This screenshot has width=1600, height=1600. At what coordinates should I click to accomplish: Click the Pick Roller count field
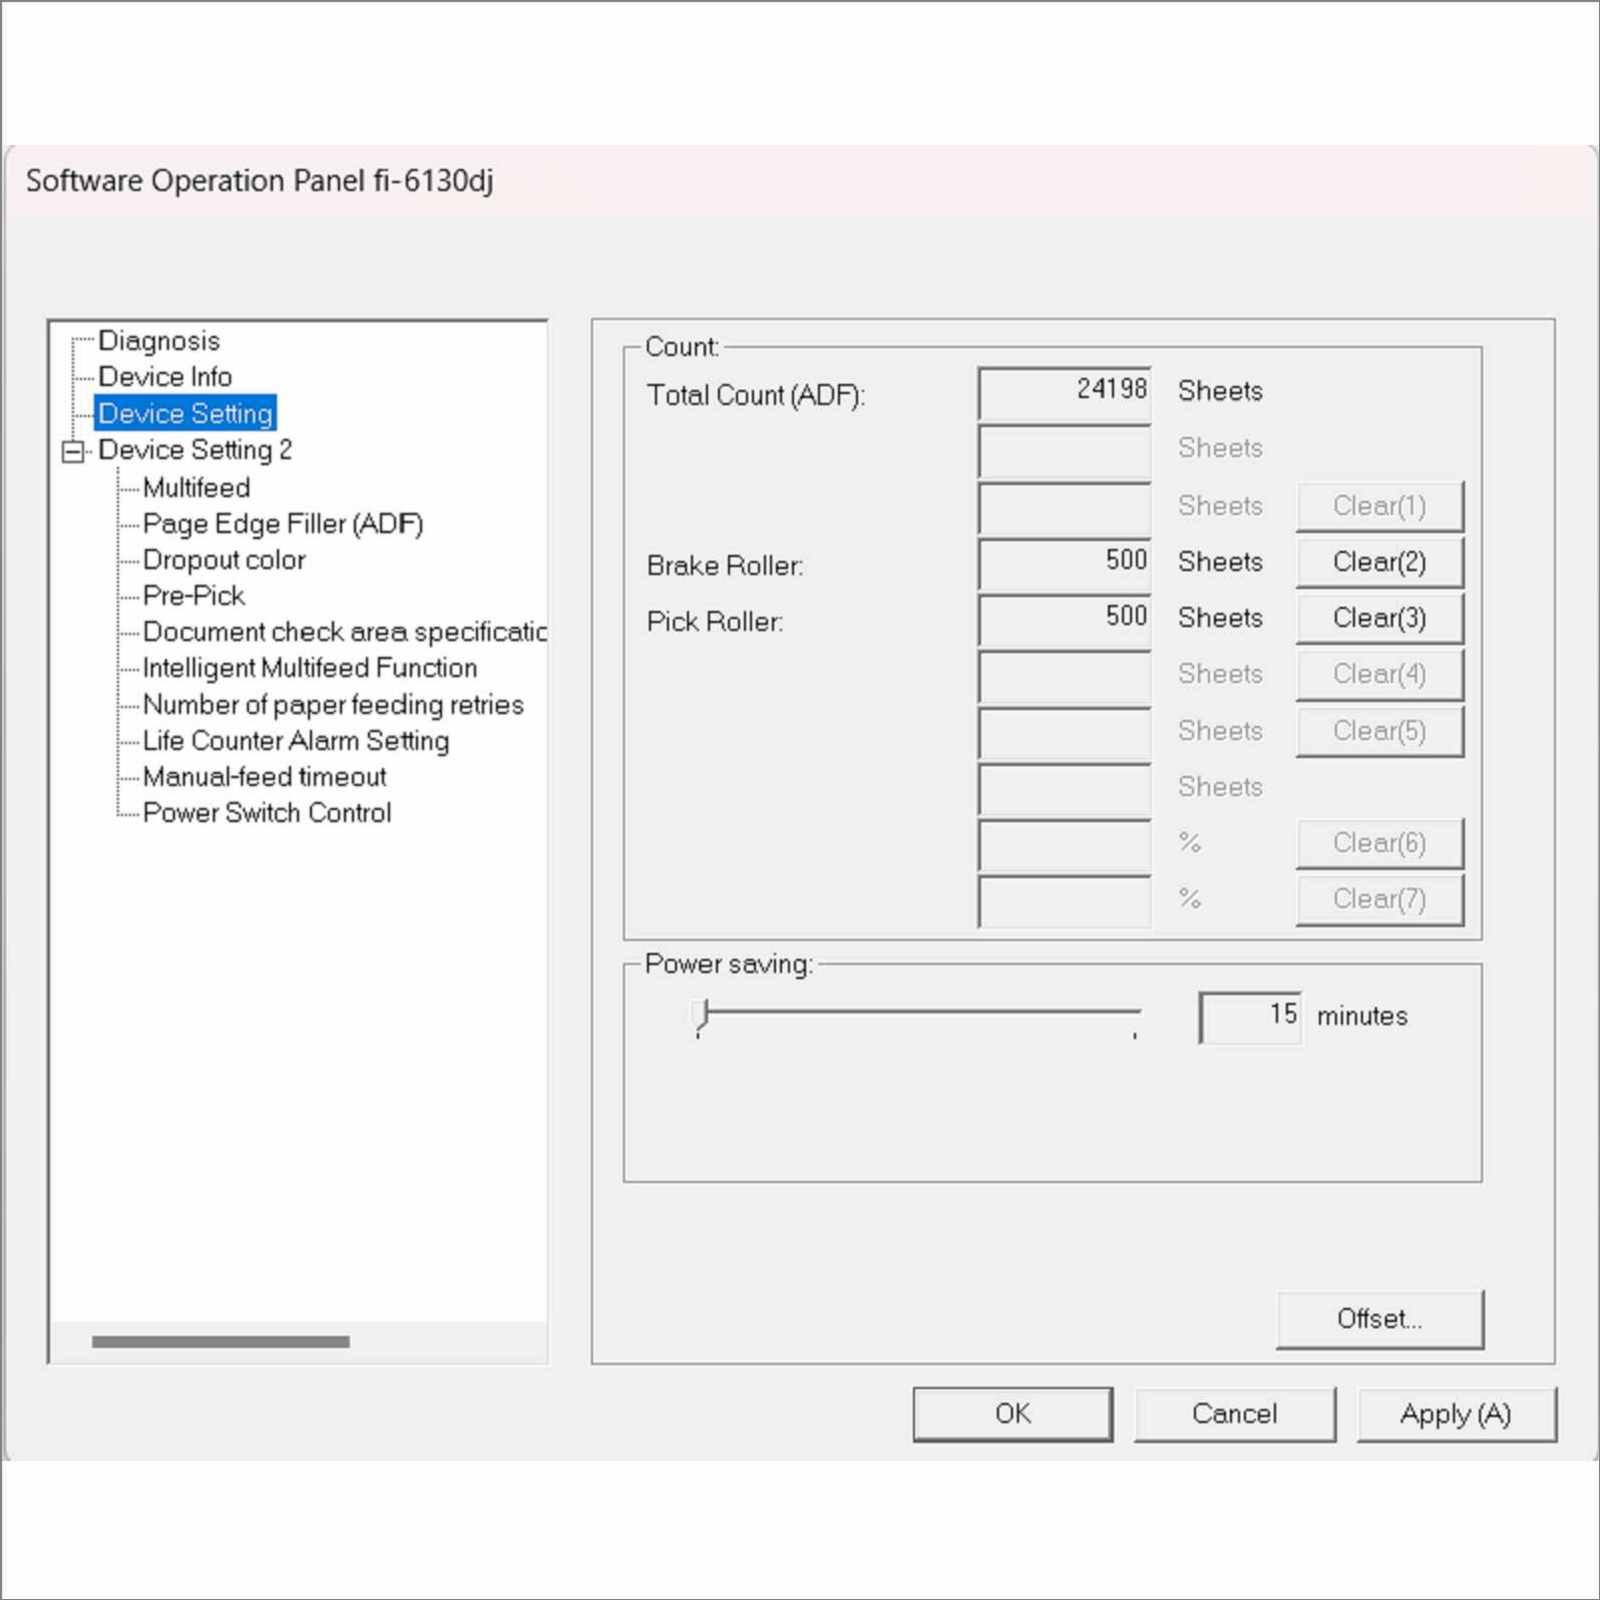[x=1065, y=619]
